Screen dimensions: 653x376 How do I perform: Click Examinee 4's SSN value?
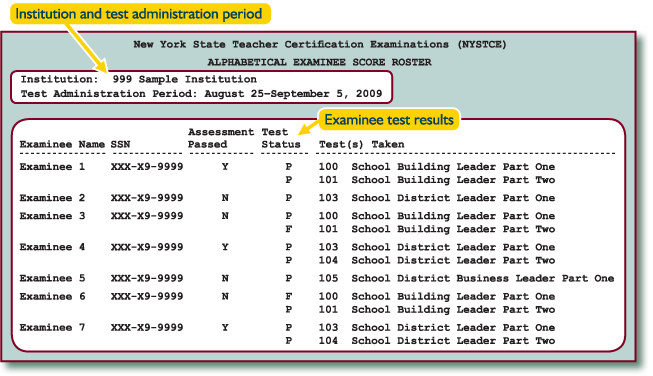point(147,247)
